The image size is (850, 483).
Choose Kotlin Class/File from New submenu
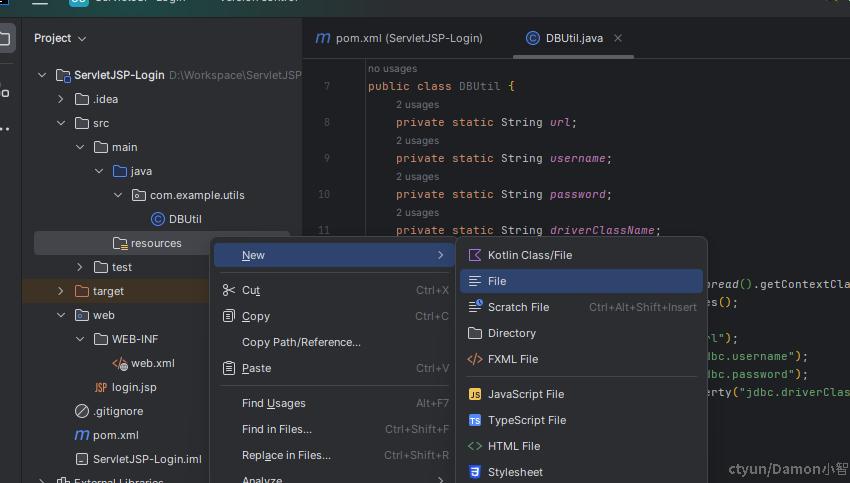coord(581,255)
